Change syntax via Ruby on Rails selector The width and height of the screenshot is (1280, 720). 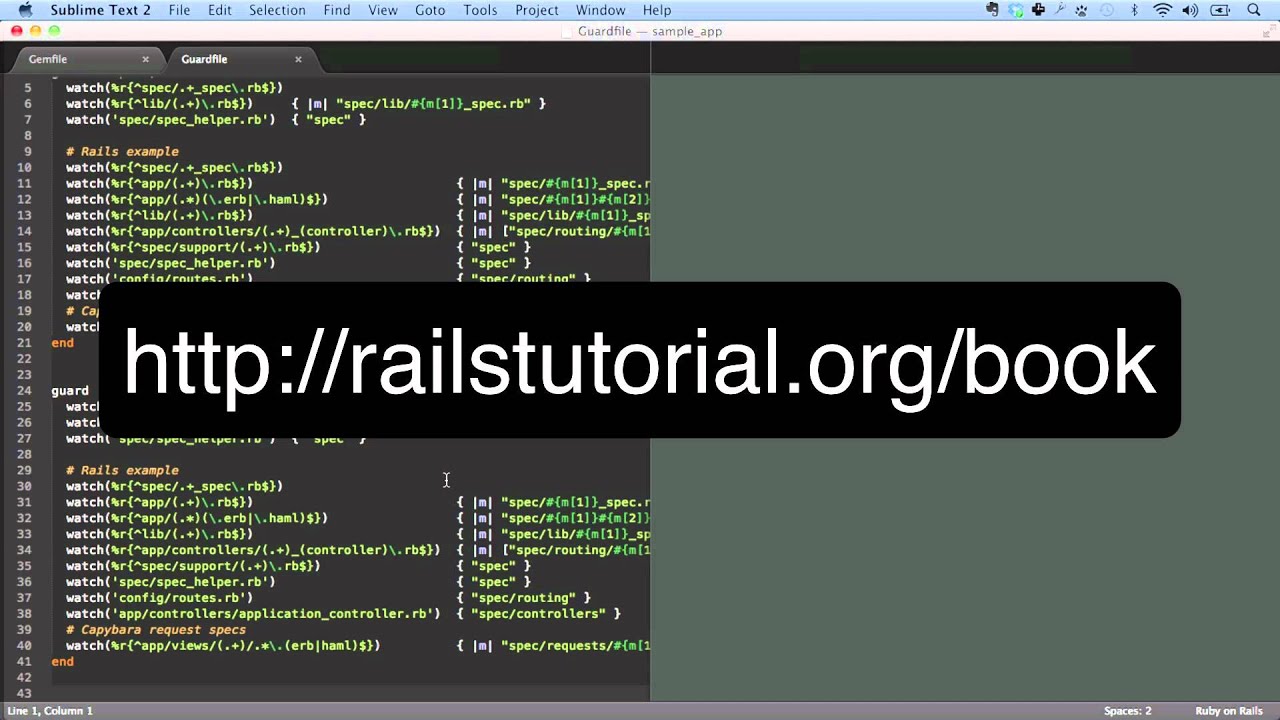coord(1229,711)
